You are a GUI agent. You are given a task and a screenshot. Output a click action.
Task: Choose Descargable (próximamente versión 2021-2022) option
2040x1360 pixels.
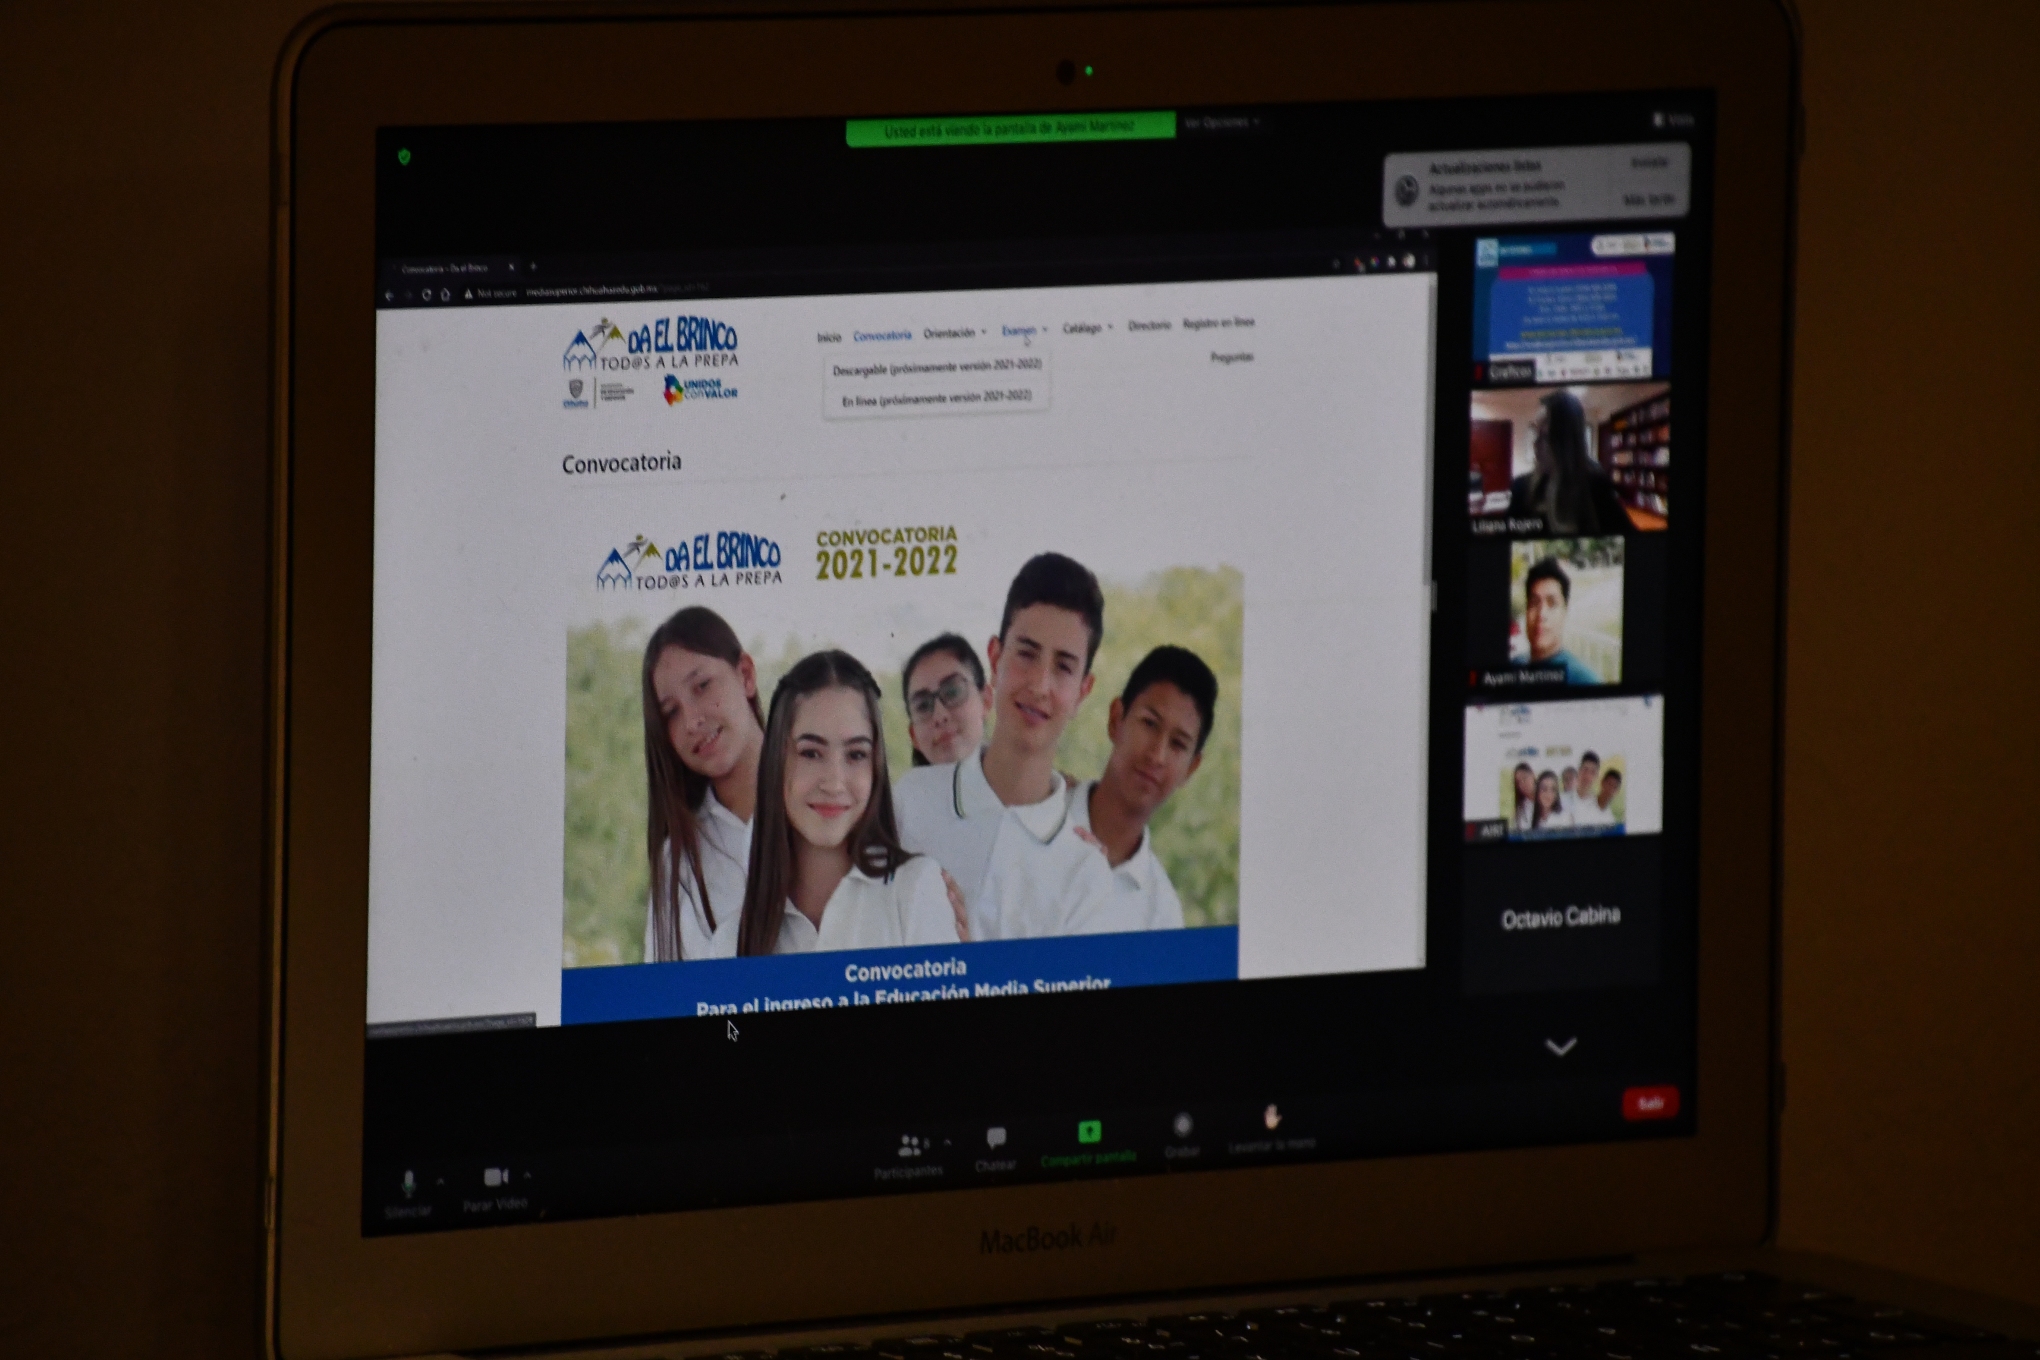[x=938, y=368]
